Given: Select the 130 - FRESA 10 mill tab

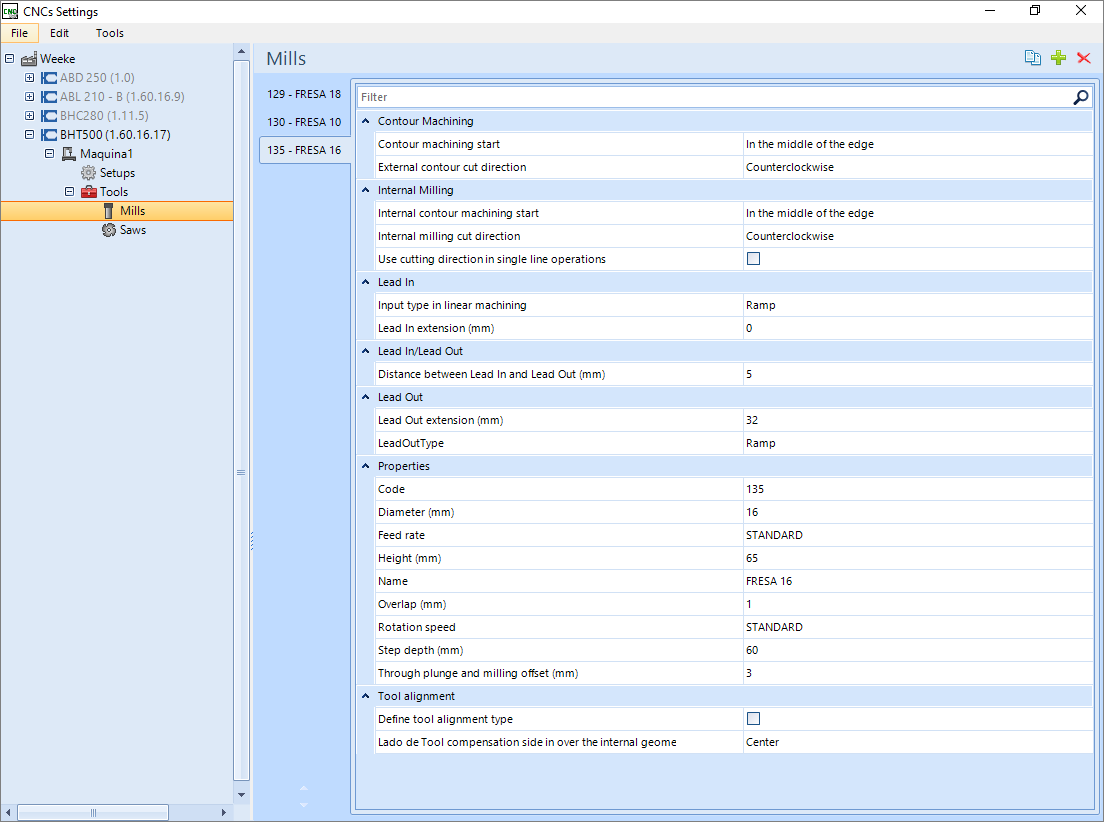Looking at the screenshot, I should click(x=305, y=123).
